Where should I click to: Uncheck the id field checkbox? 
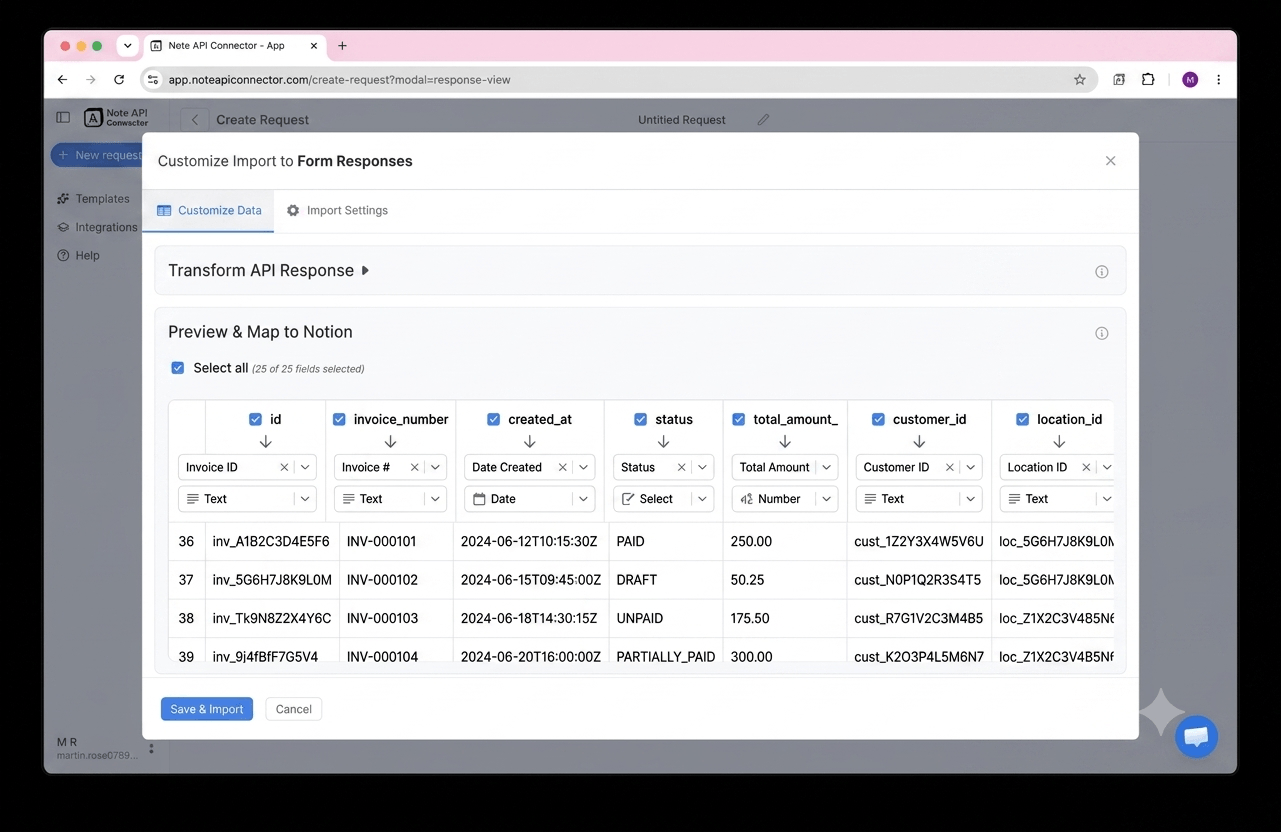[x=255, y=419]
